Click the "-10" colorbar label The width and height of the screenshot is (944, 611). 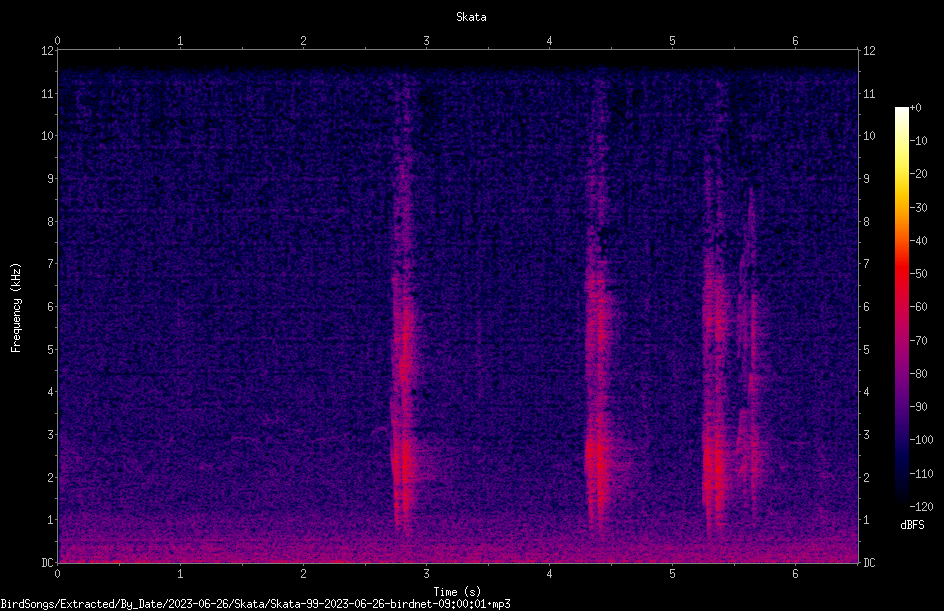click(x=918, y=141)
